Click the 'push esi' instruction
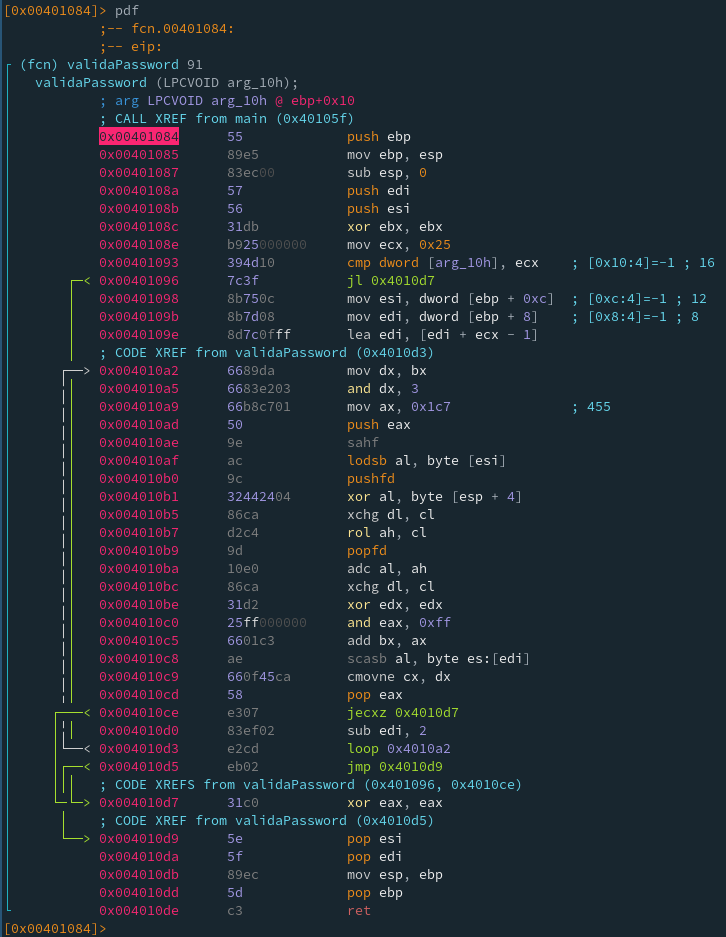 pyautogui.click(x=379, y=209)
